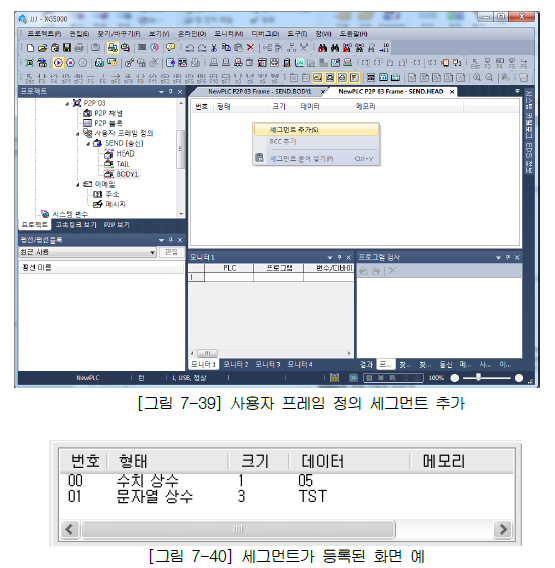Click the 수치 상수 segment row

pos(286,480)
